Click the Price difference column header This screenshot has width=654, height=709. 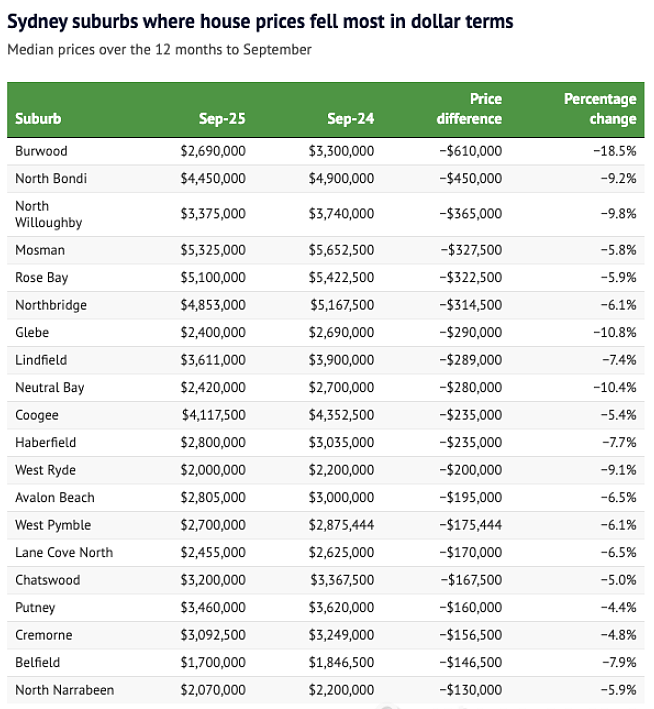coord(469,109)
